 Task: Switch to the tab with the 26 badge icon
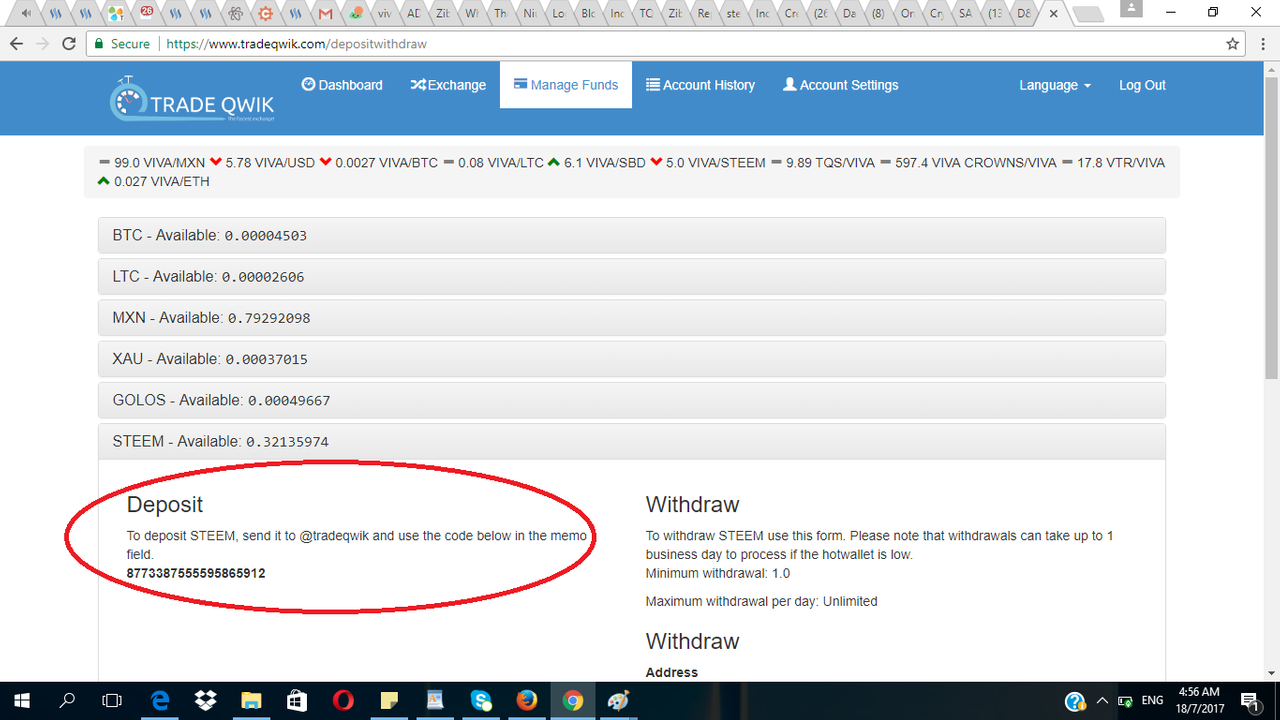[x=147, y=14]
